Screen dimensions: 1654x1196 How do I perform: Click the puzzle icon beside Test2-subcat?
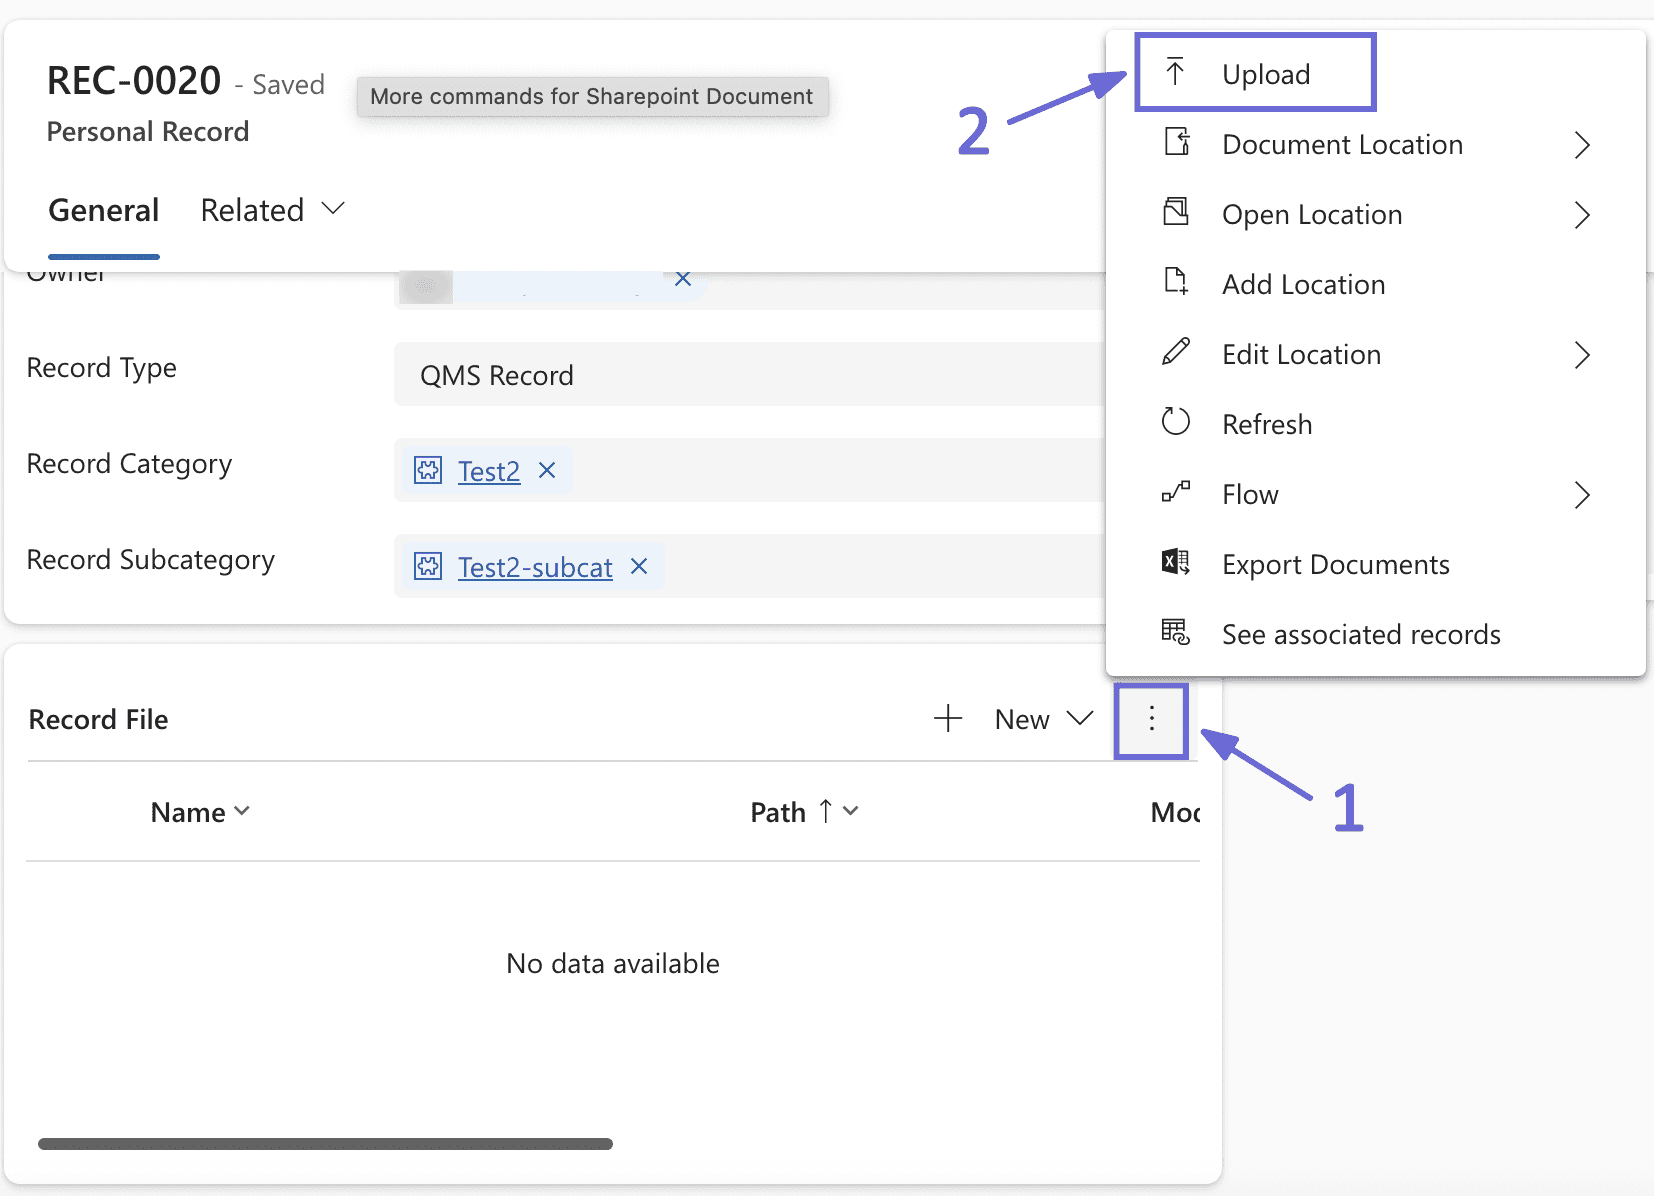pos(428,566)
